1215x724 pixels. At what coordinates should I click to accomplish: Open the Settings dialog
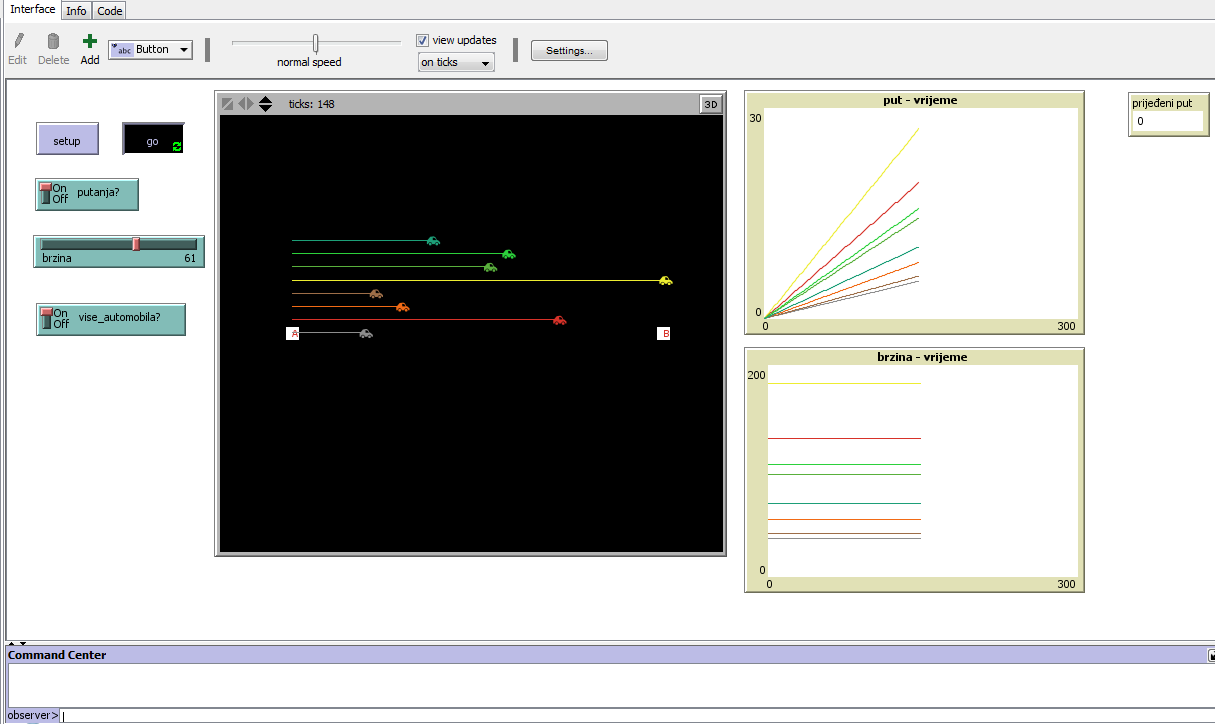tap(569, 51)
